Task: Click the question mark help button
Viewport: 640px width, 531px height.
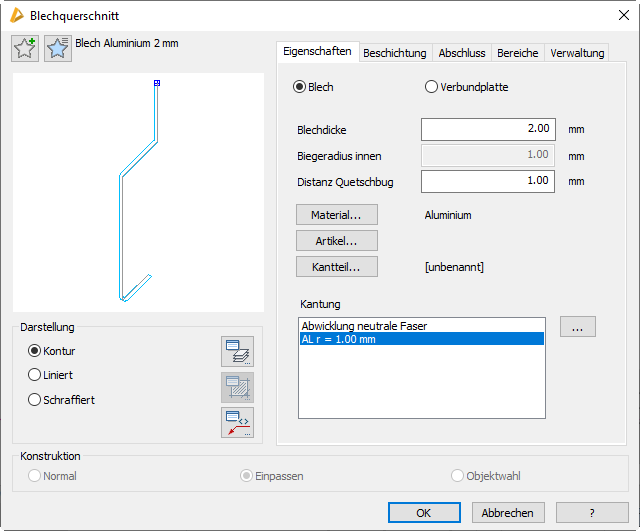Action: click(592, 512)
